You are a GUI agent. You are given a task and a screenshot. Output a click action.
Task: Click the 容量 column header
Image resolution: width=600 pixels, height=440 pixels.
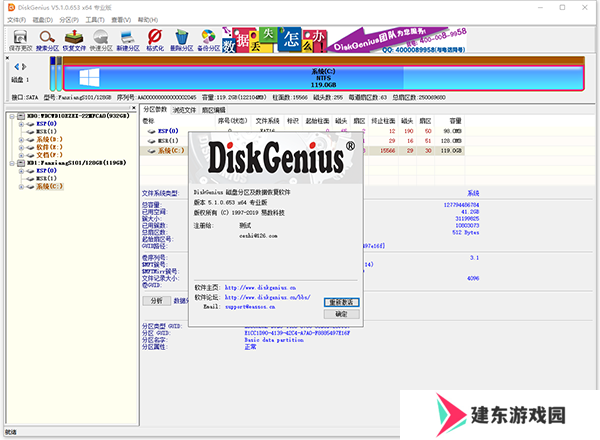click(x=455, y=121)
